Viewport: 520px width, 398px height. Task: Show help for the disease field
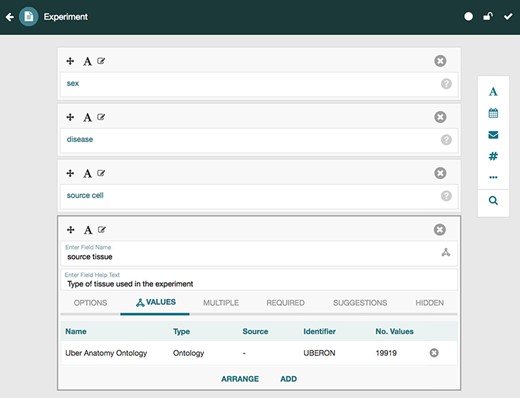coord(446,140)
